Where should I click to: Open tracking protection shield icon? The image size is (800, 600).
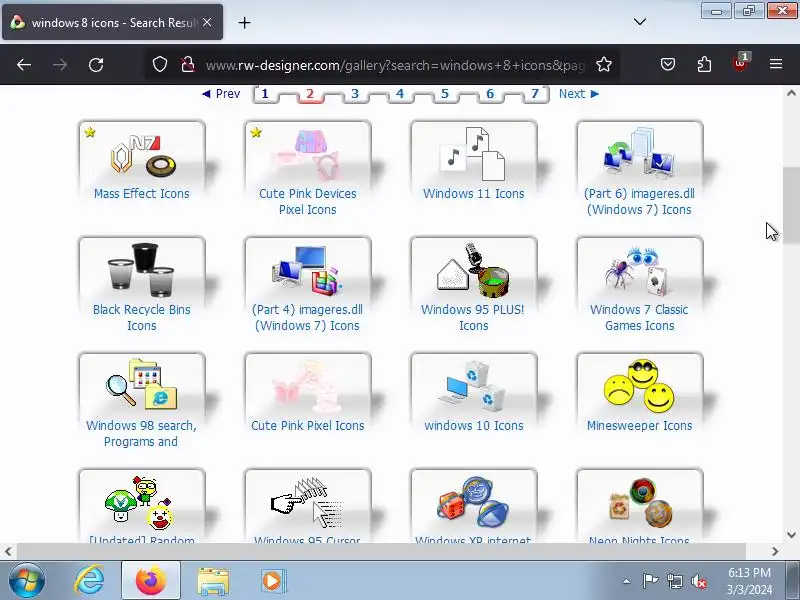[x=160, y=64]
